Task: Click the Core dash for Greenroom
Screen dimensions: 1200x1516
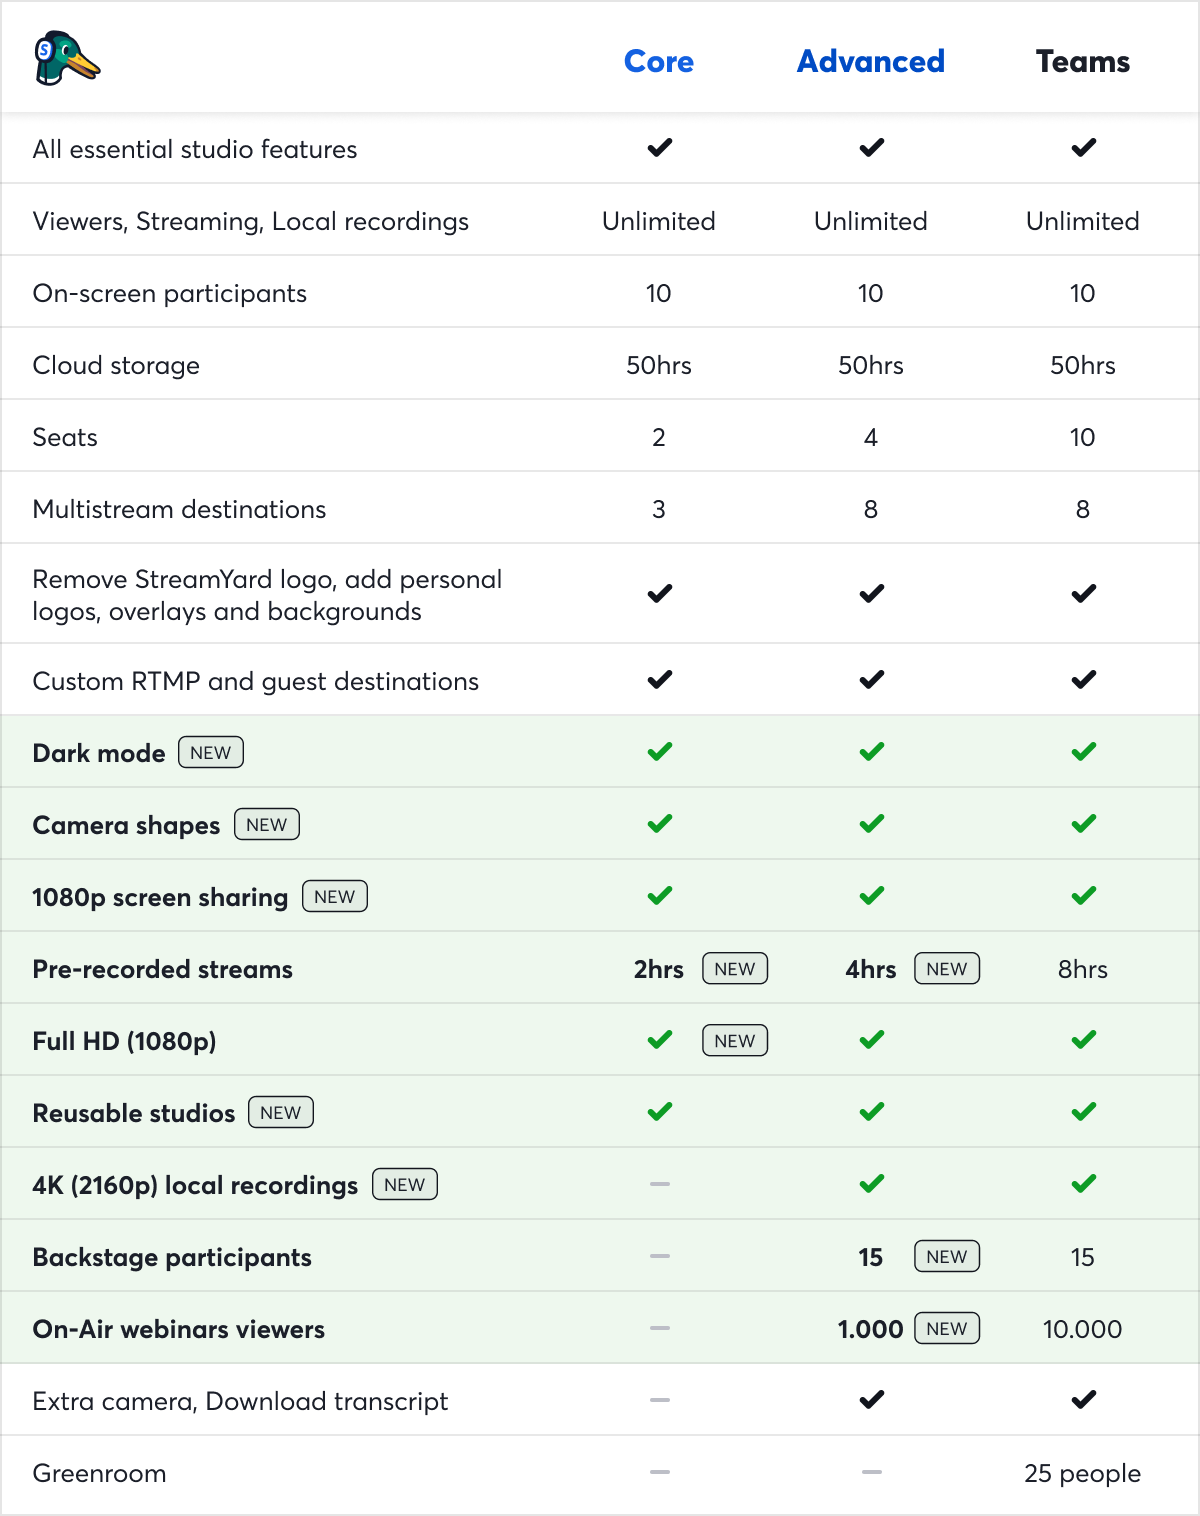Action: point(659,1472)
